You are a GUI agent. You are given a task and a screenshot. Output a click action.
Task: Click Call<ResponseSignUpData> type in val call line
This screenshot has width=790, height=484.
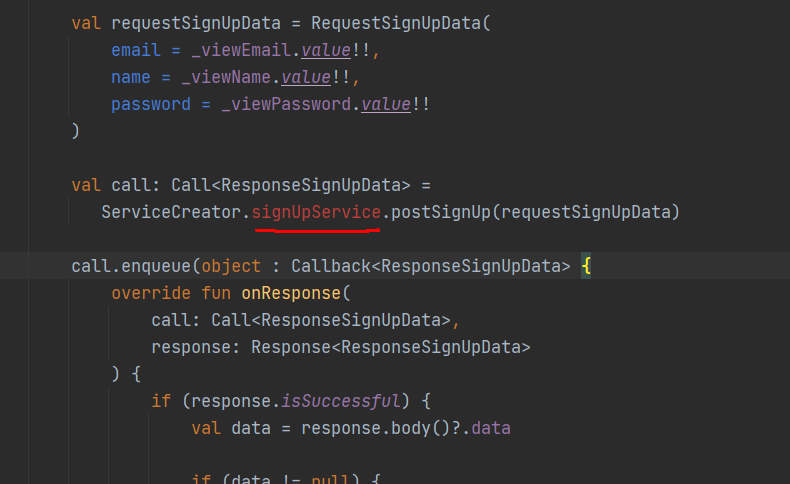(x=291, y=185)
